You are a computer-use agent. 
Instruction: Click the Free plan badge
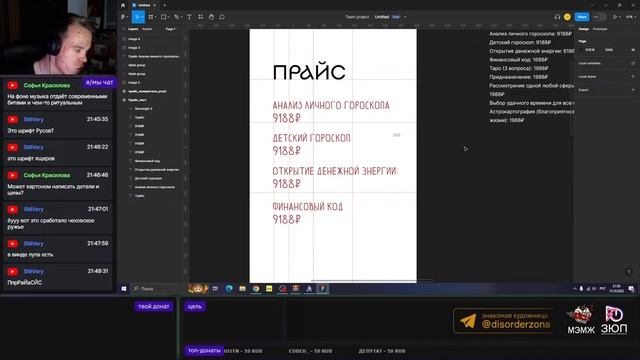pyautogui.click(x=396, y=17)
